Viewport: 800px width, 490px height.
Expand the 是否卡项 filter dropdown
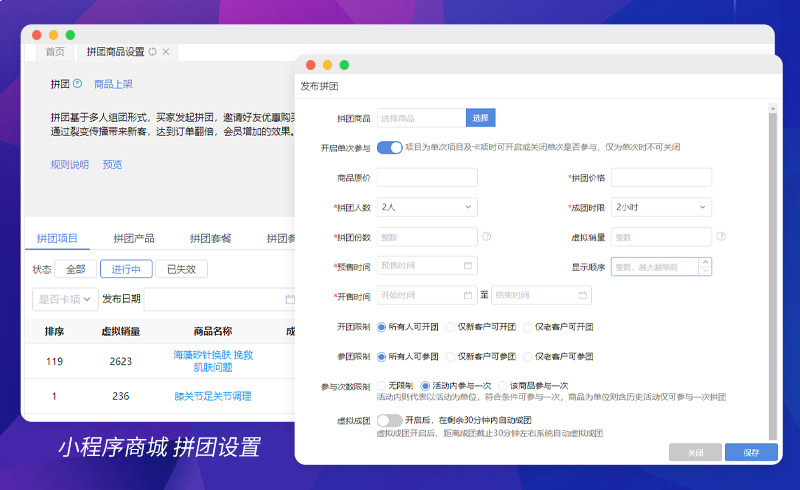(66, 299)
